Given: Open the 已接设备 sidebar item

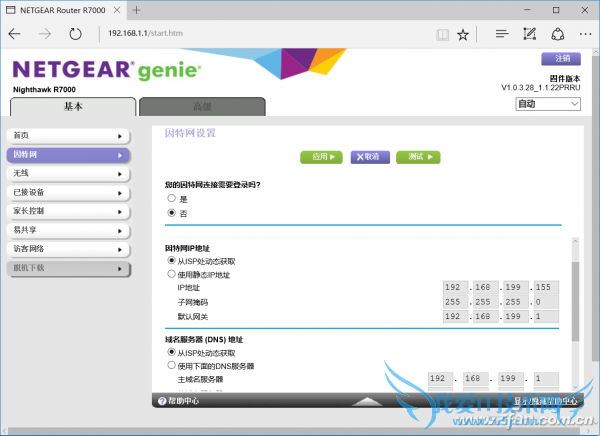Looking at the screenshot, I should tap(68, 193).
